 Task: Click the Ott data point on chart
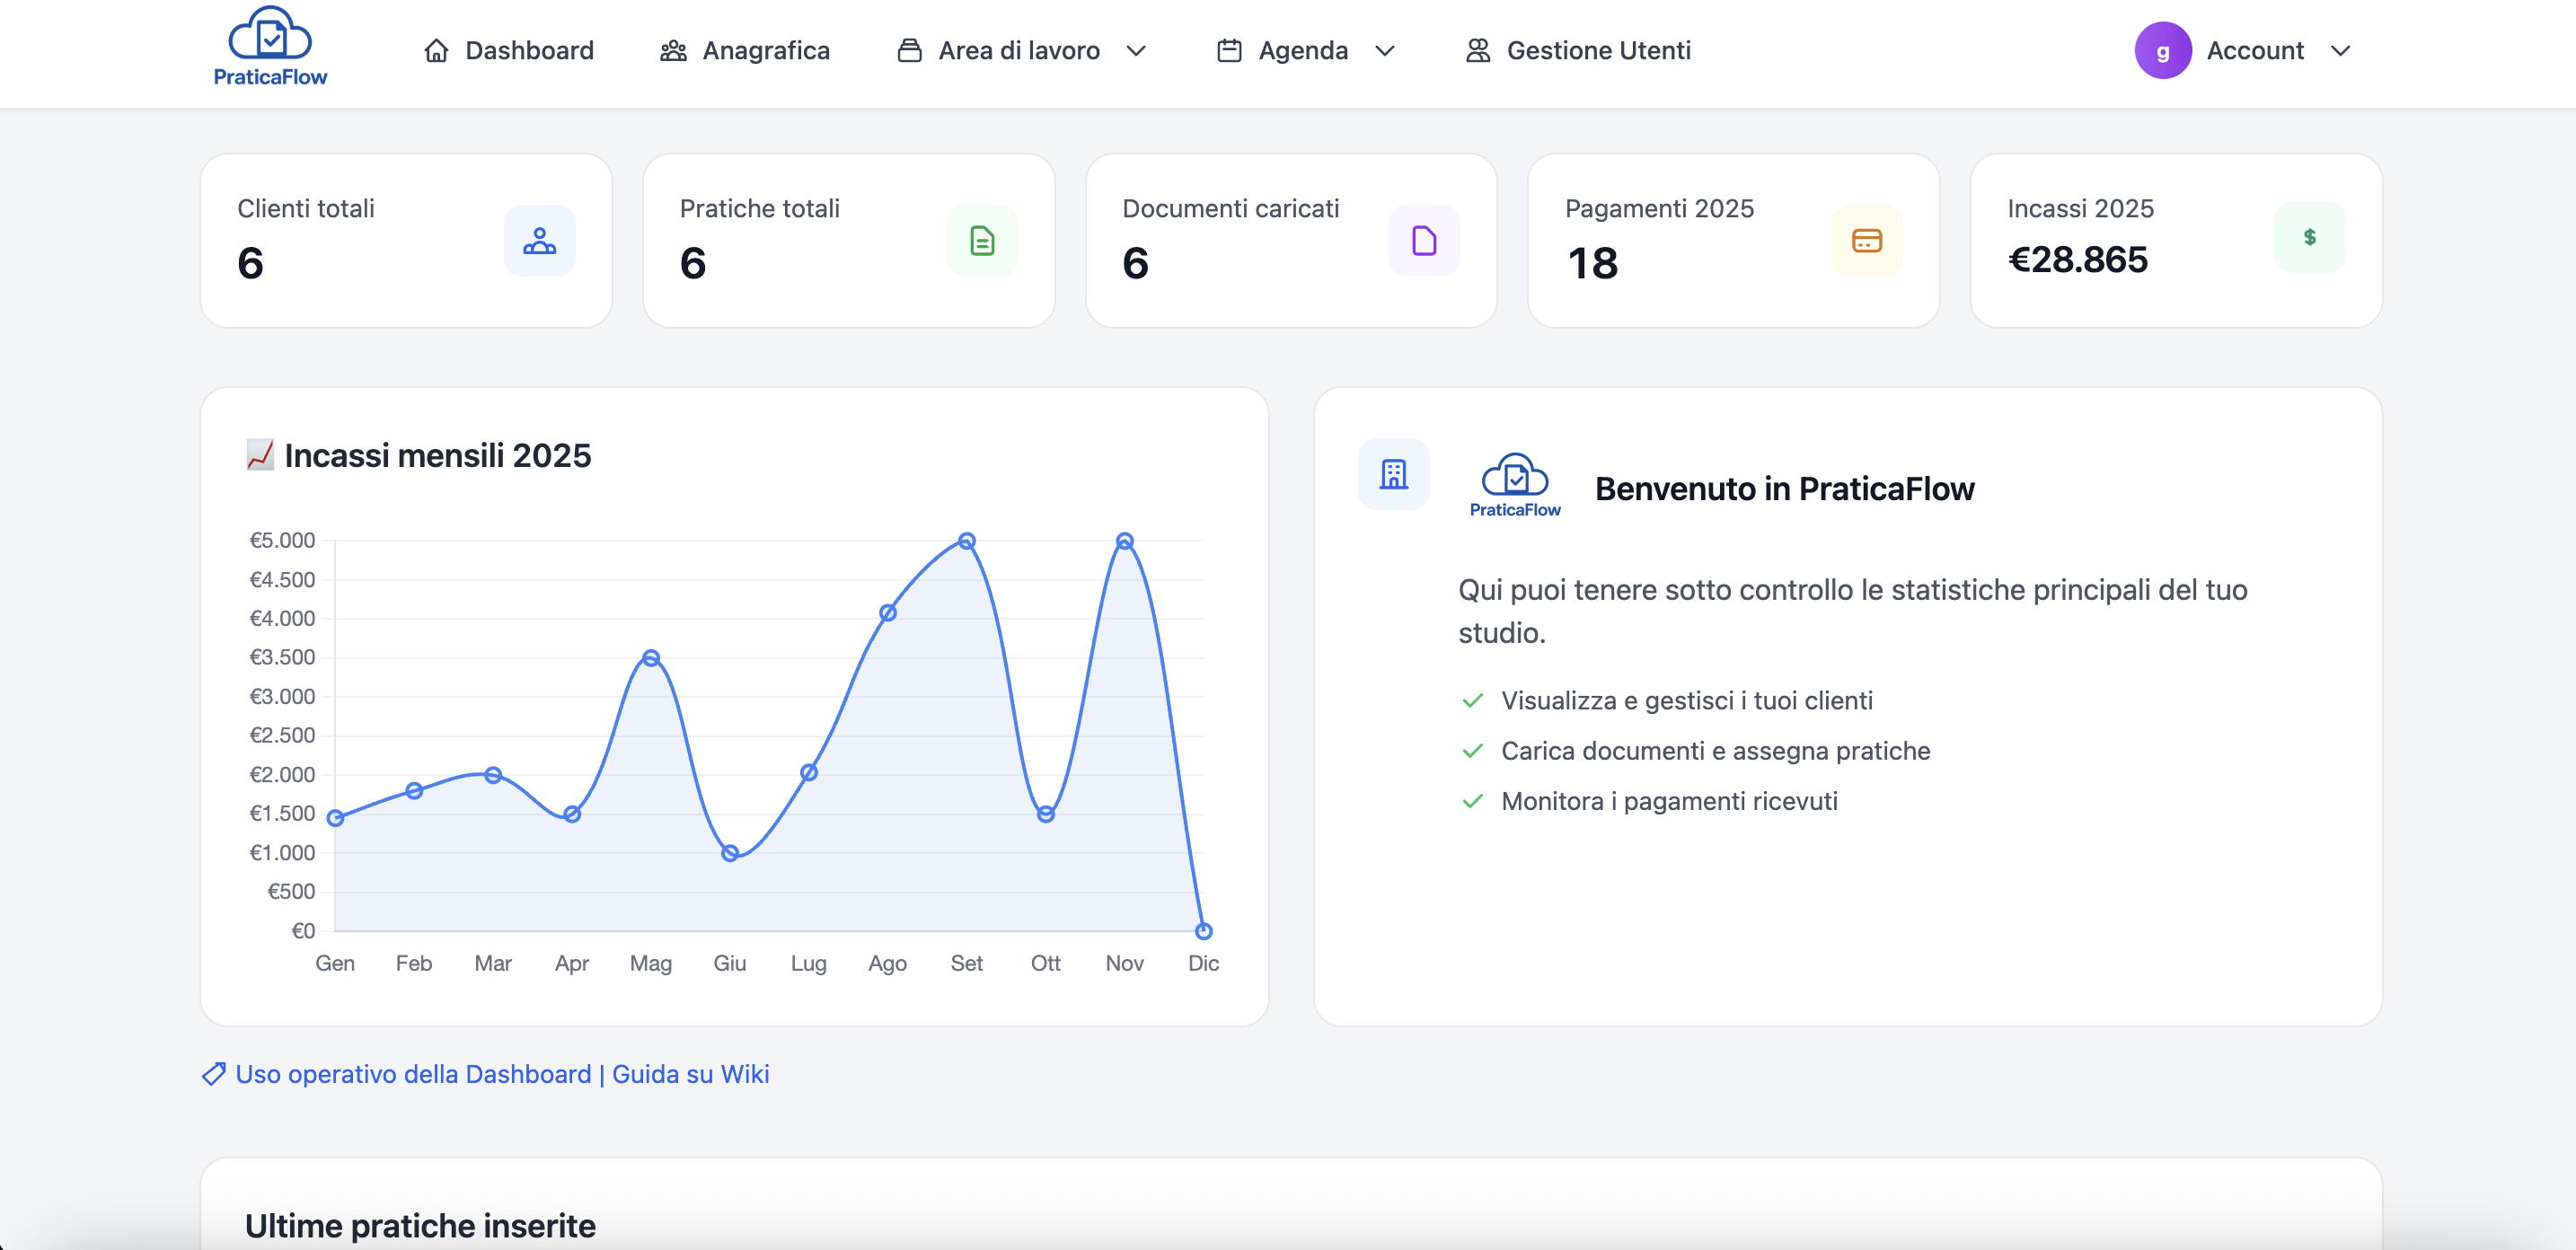coord(1046,814)
